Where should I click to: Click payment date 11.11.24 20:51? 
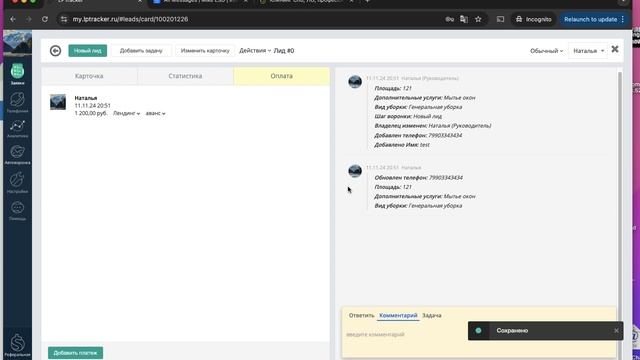pyautogui.click(x=93, y=106)
